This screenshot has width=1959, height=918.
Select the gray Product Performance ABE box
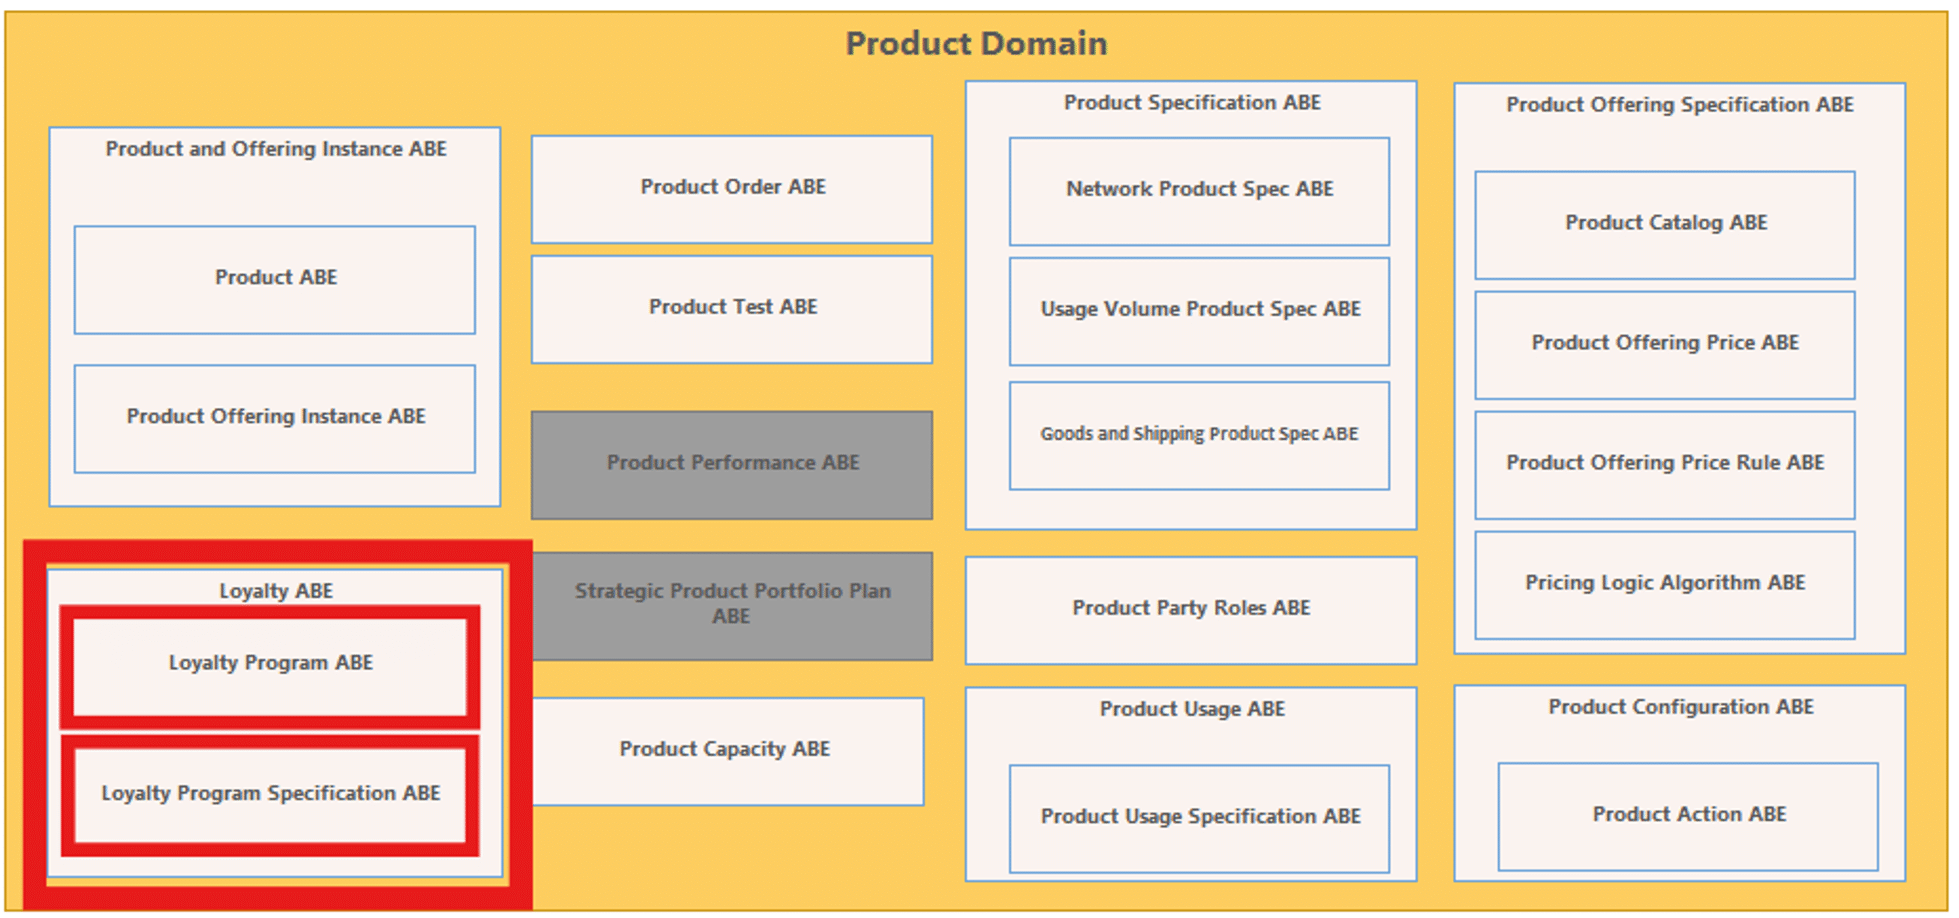click(732, 465)
